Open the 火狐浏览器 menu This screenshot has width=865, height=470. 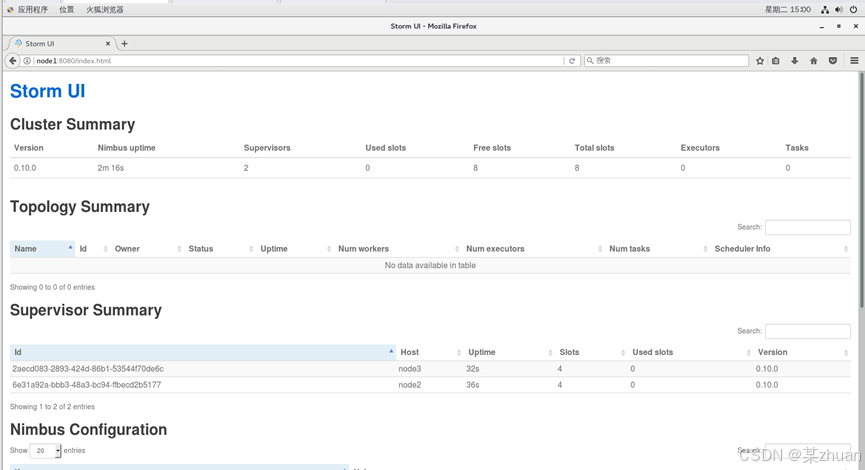105,9
